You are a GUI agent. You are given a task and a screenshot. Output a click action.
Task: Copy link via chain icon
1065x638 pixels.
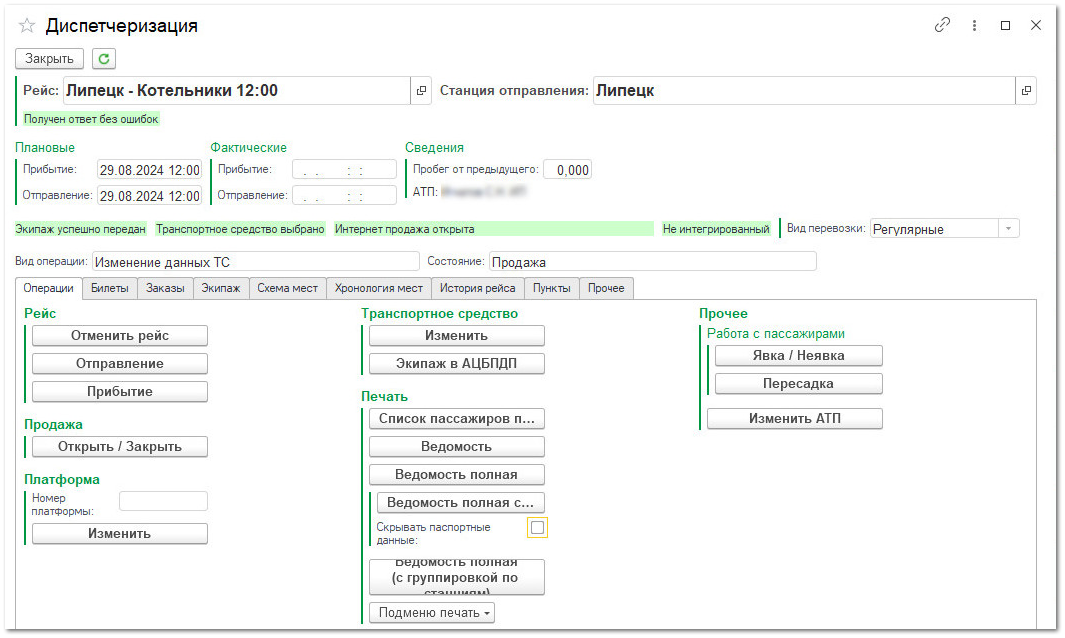click(942, 26)
